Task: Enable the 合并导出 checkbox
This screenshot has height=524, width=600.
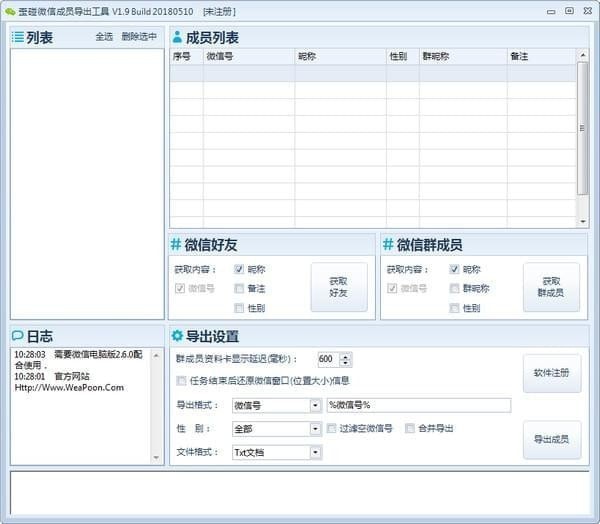Action: pyautogui.click(x=410, y=428)
